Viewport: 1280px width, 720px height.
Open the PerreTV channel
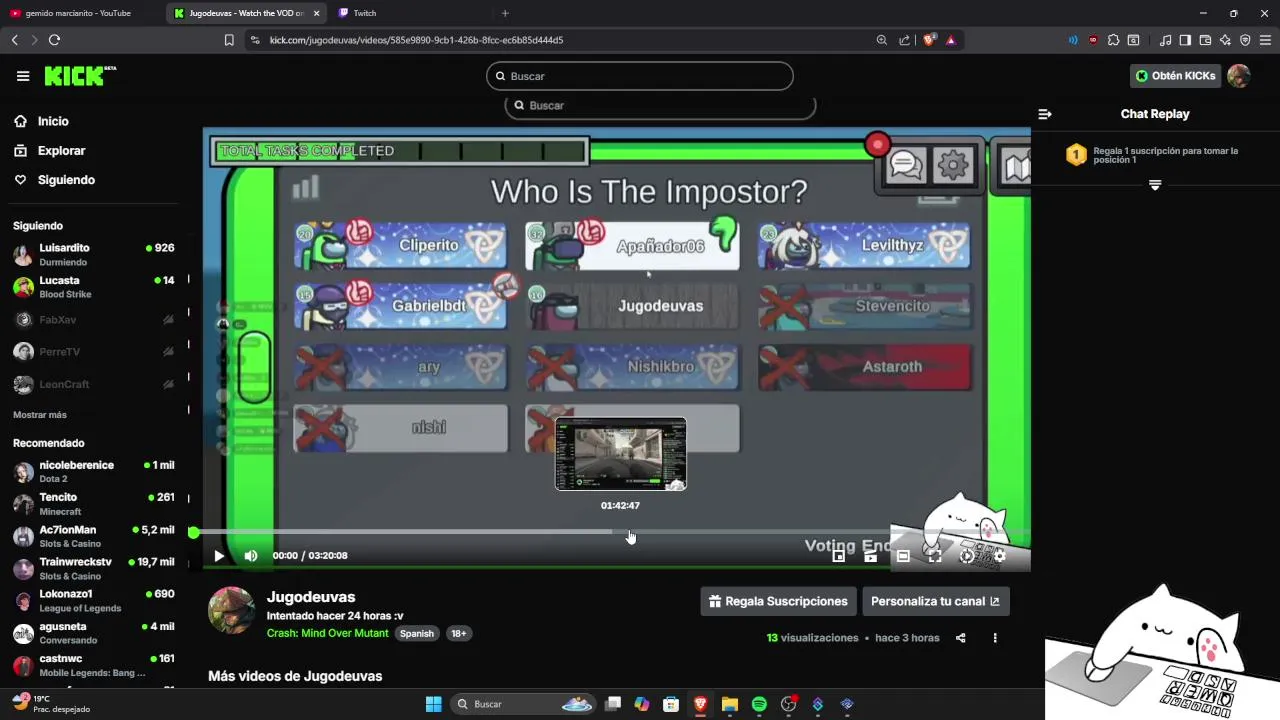pyautogui.click(x=94, y=352)
